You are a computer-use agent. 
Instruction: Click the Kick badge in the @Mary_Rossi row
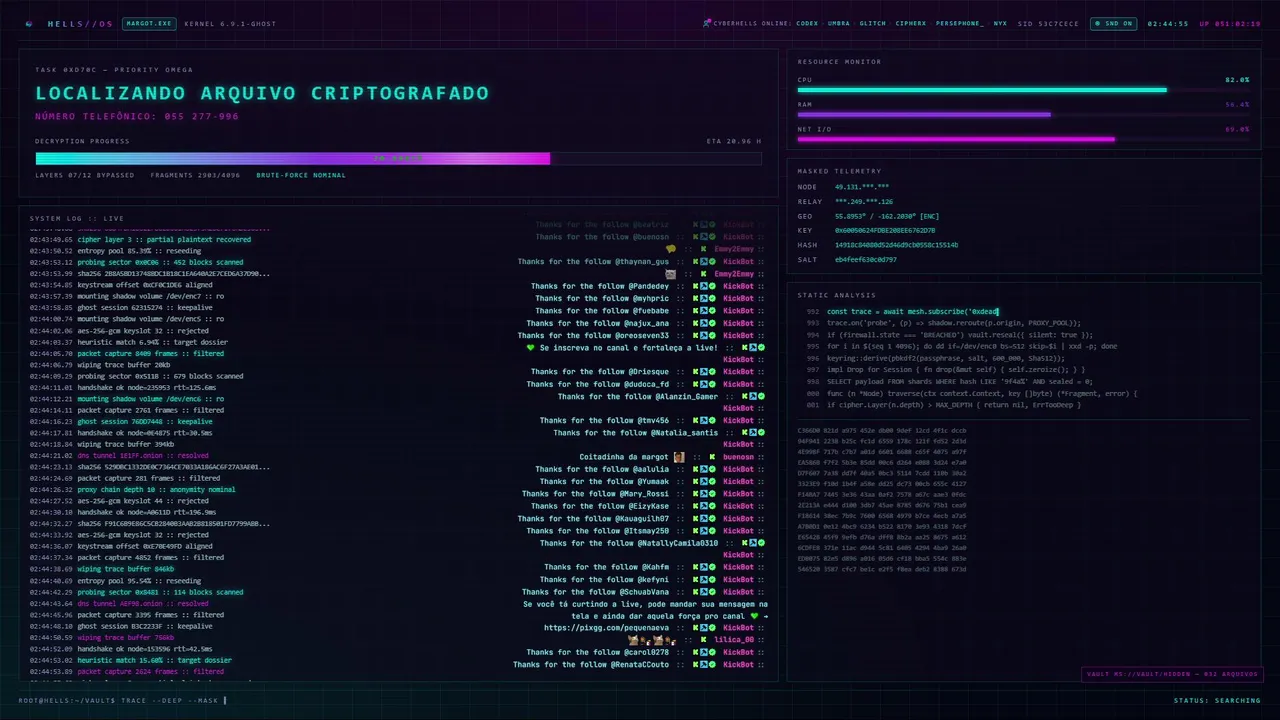click(696, 493)
